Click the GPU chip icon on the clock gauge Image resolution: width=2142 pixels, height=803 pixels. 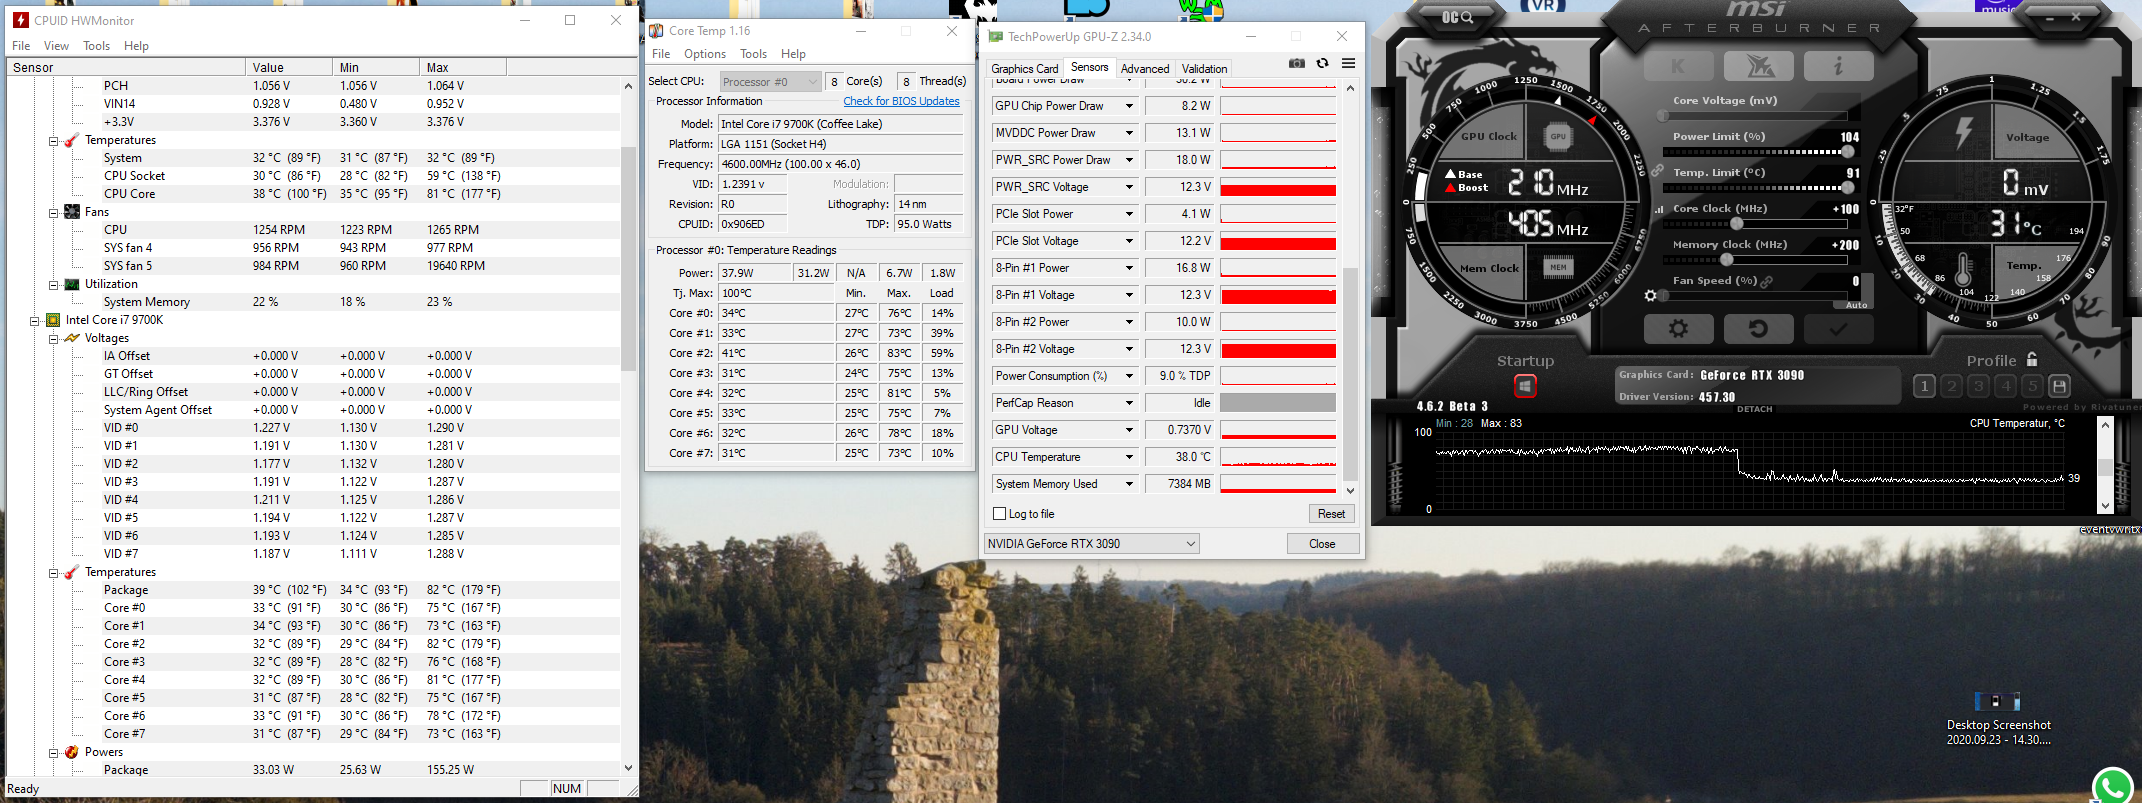click(1557, 137)
